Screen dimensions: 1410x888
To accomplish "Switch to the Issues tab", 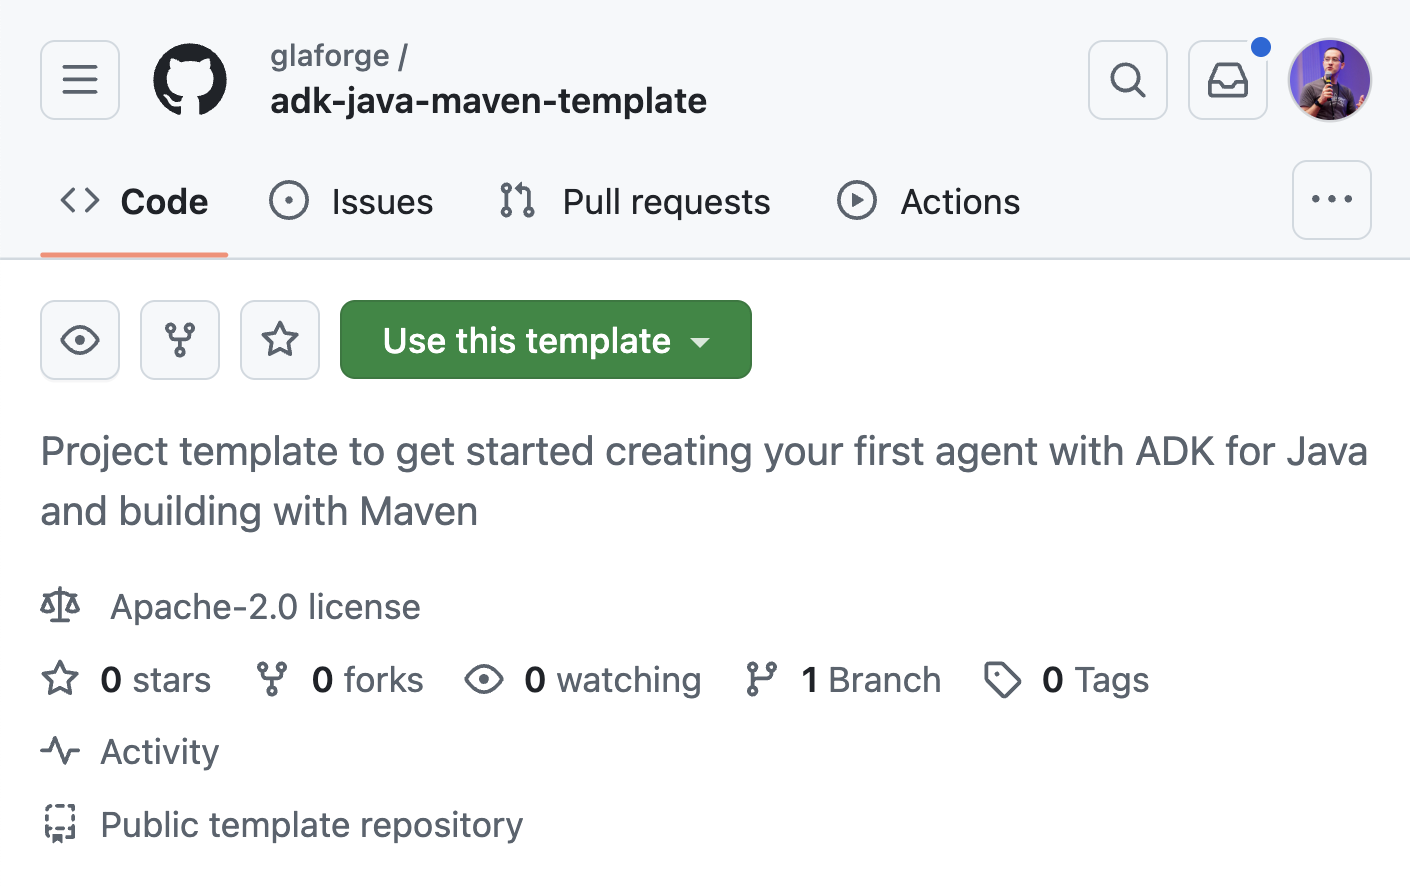I will coord(351,201).
